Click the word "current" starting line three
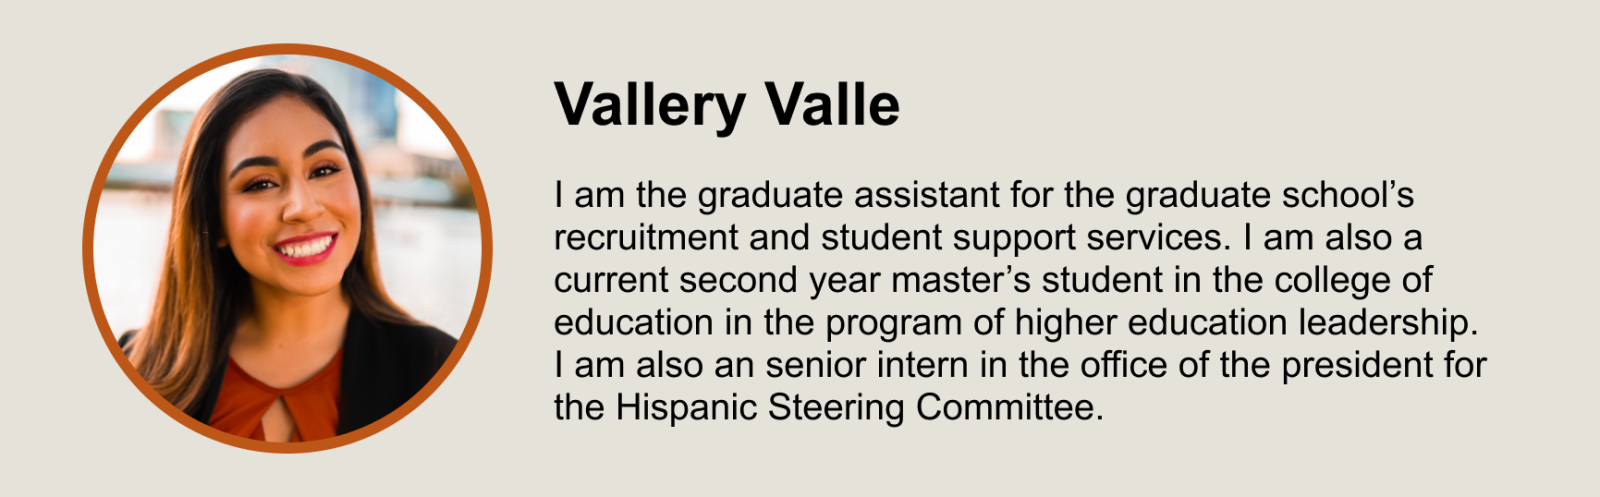Screen dimensions: 1600x497 tap(610, 280)
